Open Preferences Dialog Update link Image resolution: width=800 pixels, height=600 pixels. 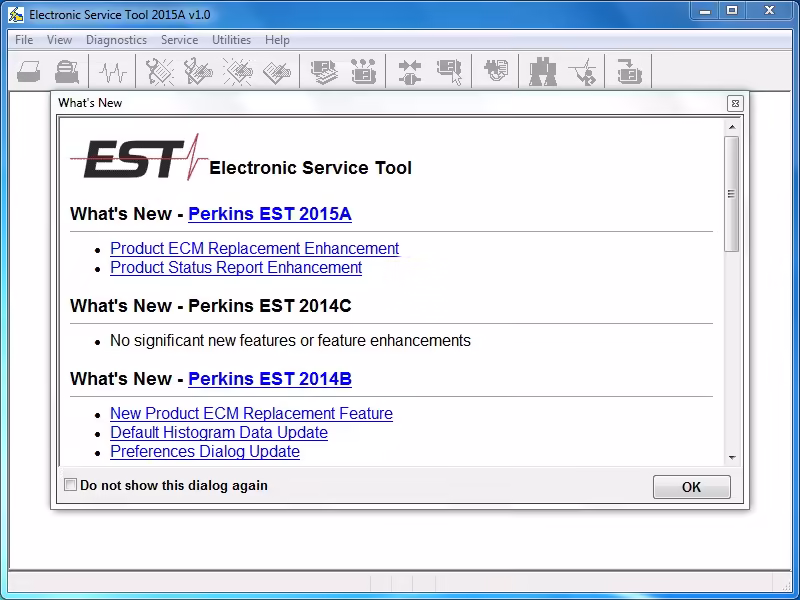205,452
